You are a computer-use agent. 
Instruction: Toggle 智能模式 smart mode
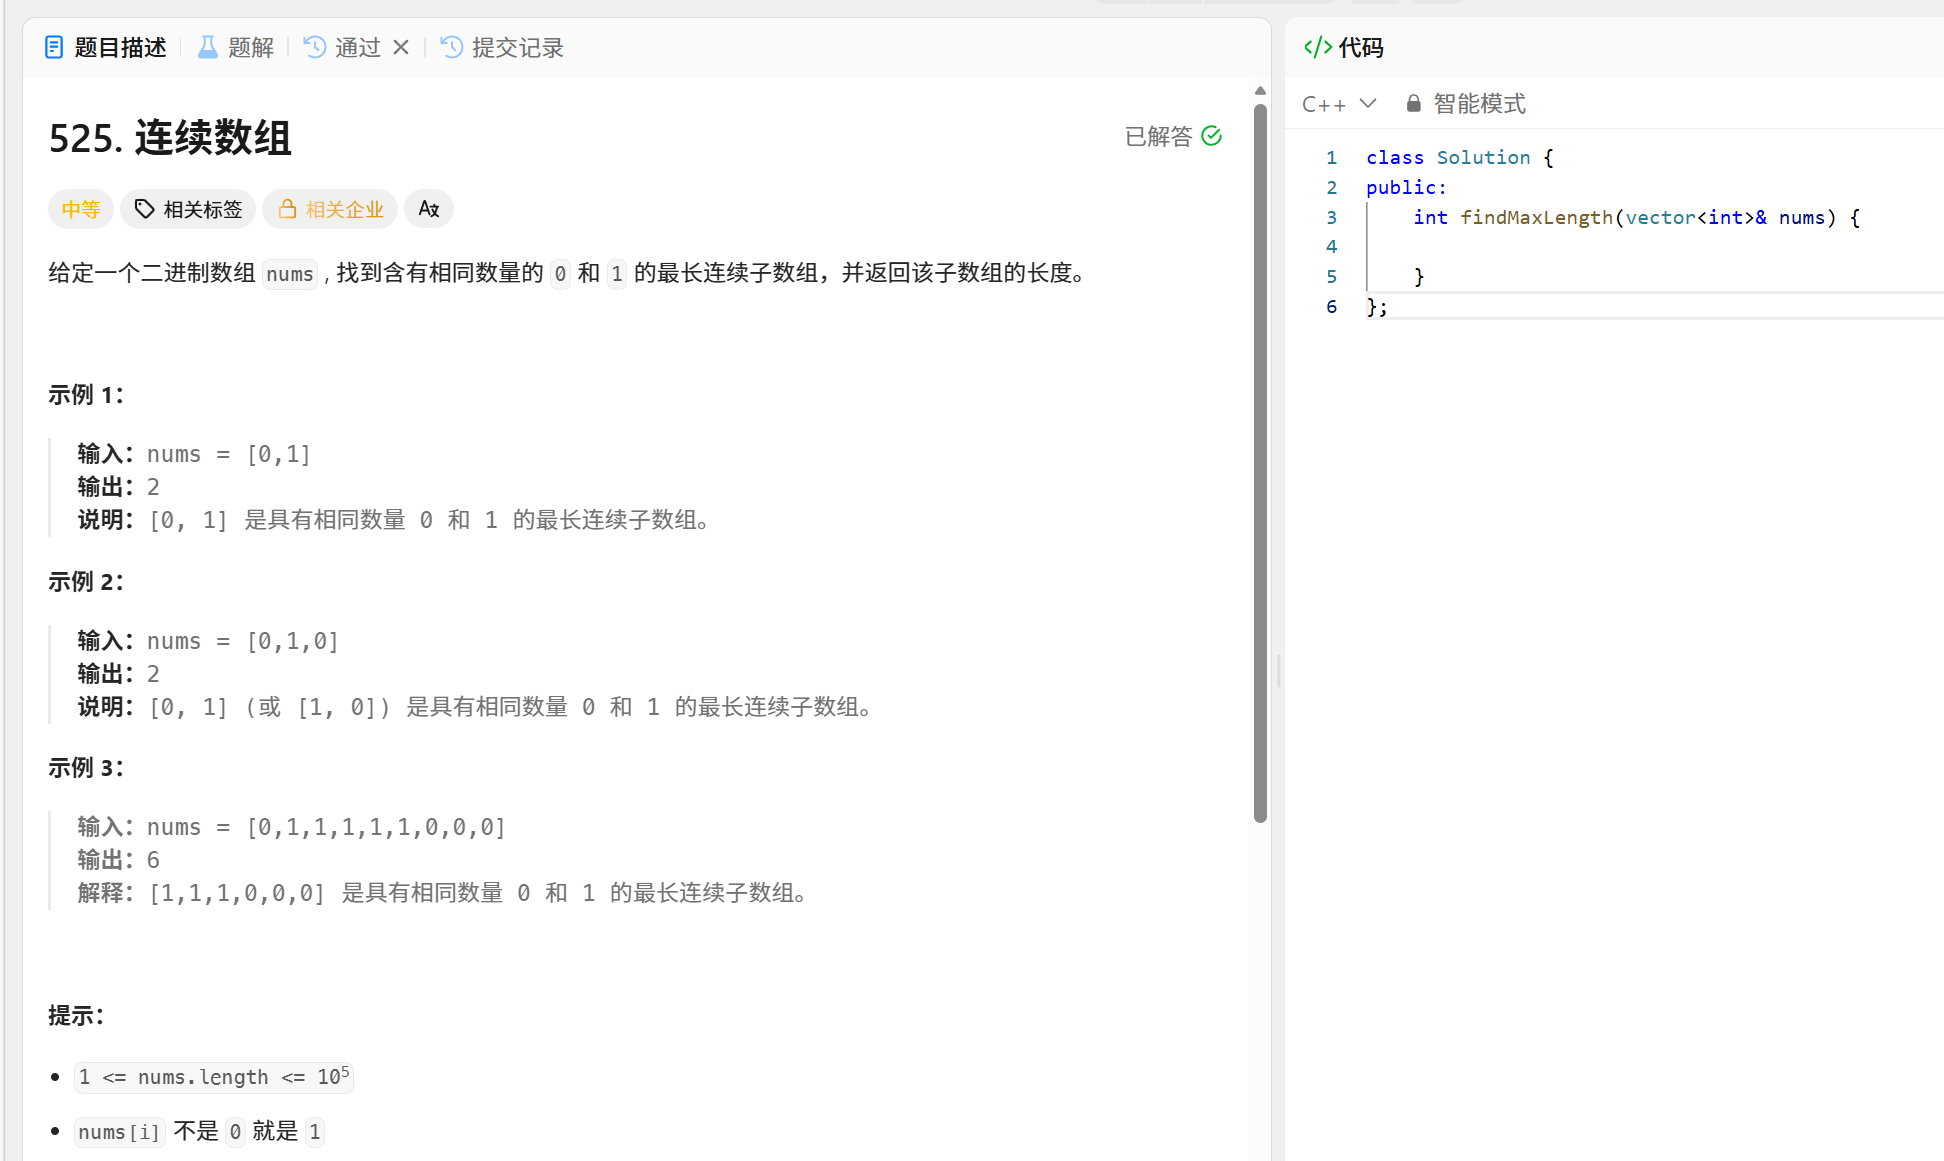coord(1479,104)
